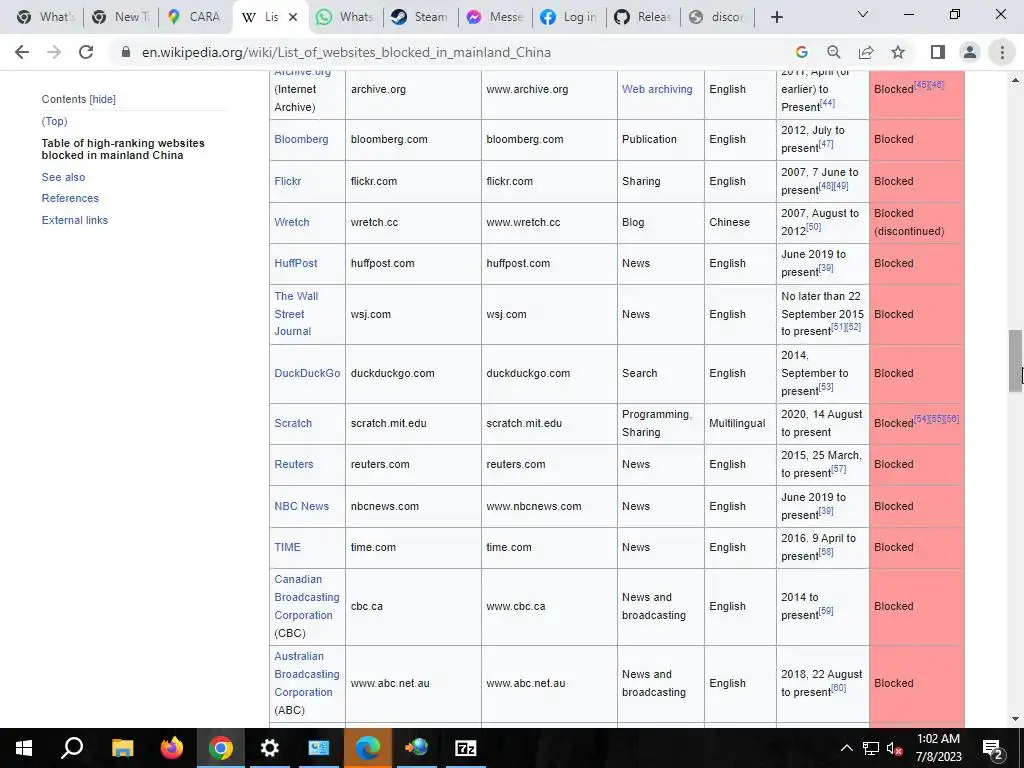
Task: Switch to the first What's tab
Action: 46,17
